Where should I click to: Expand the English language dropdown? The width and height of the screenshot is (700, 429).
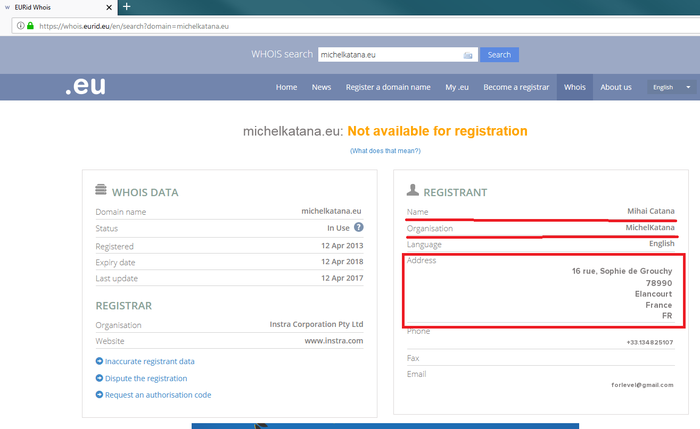[x=671, y=87]
